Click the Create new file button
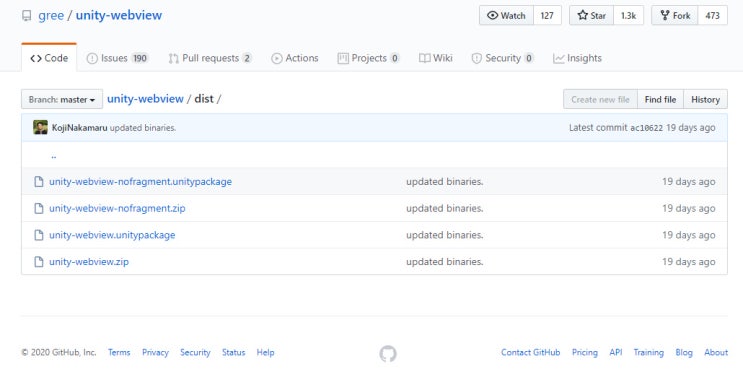The height and width of the screenshot is (377, 743). (600, 99)
